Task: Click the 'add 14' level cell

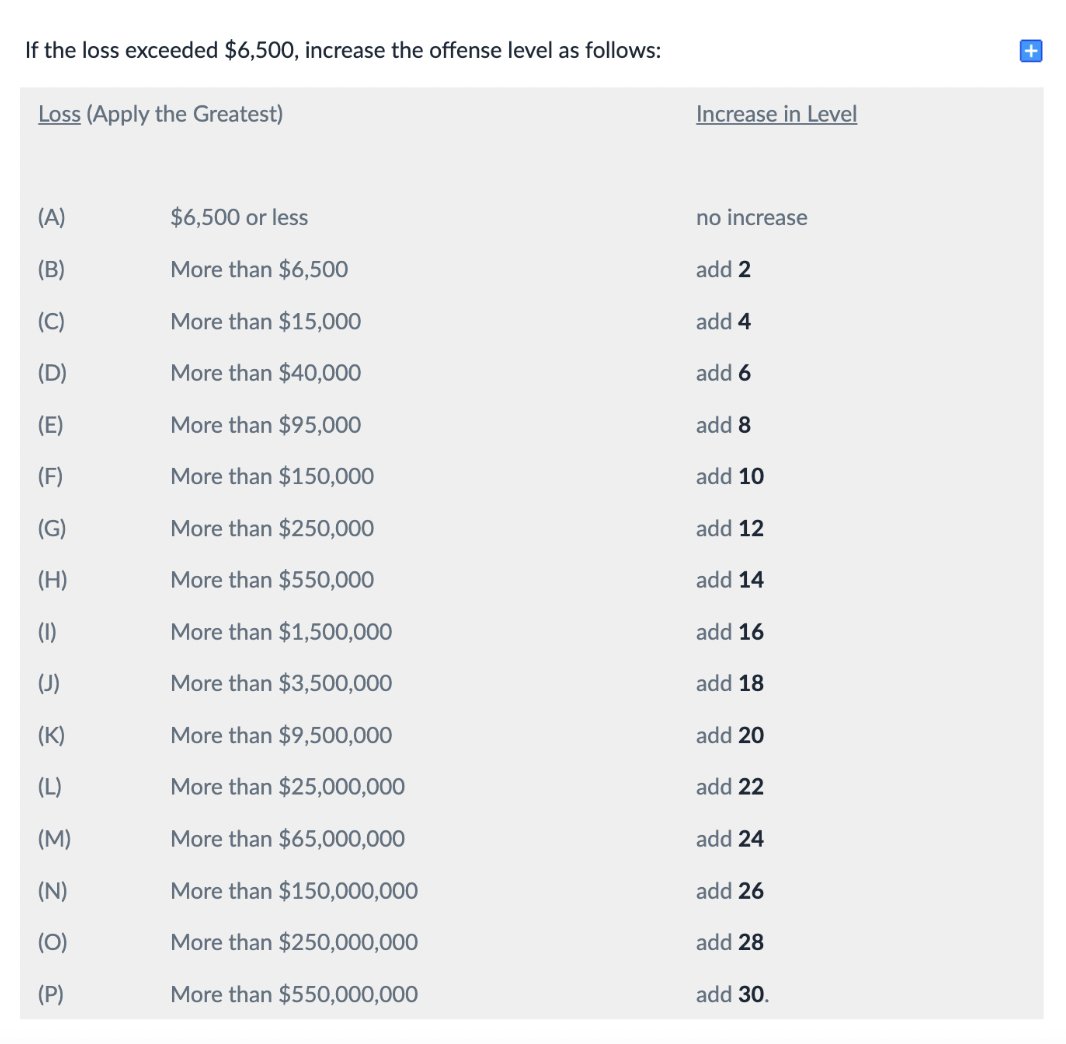Action: 729,580
